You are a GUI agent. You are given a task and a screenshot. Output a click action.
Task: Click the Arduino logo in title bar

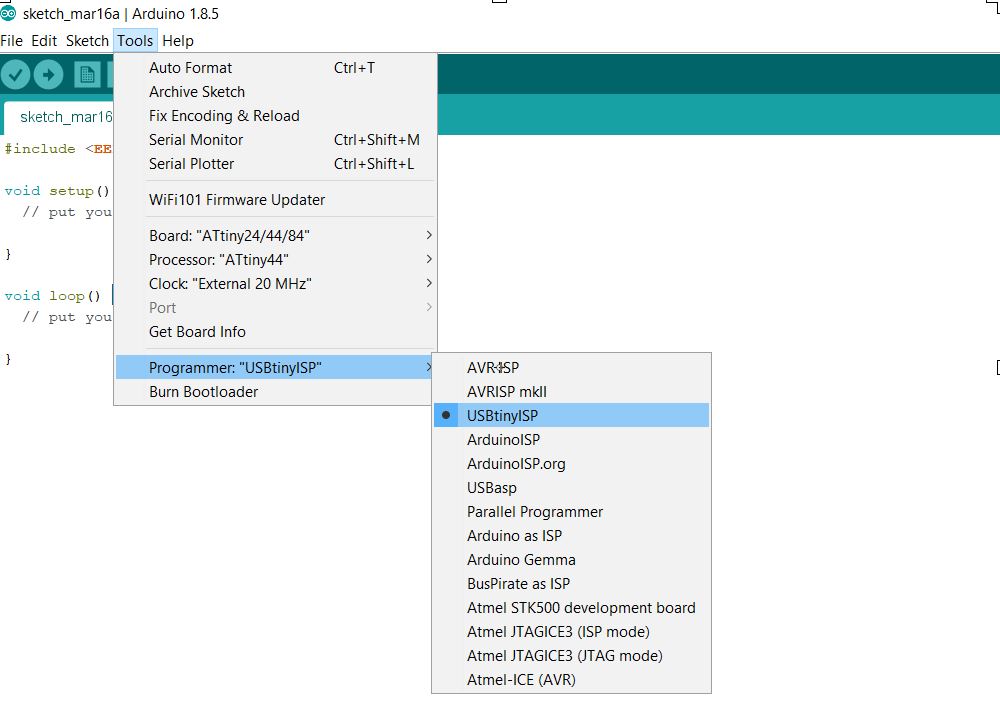[x=8, y=13]
